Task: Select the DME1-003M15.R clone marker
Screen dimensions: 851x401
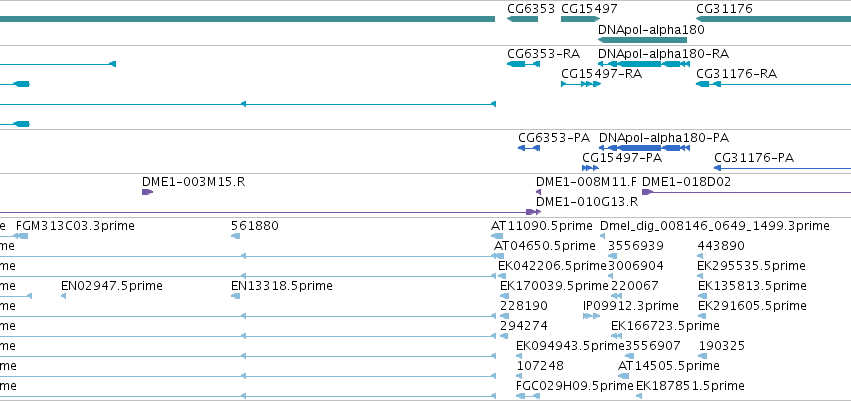Action: [x=148, y=192]
